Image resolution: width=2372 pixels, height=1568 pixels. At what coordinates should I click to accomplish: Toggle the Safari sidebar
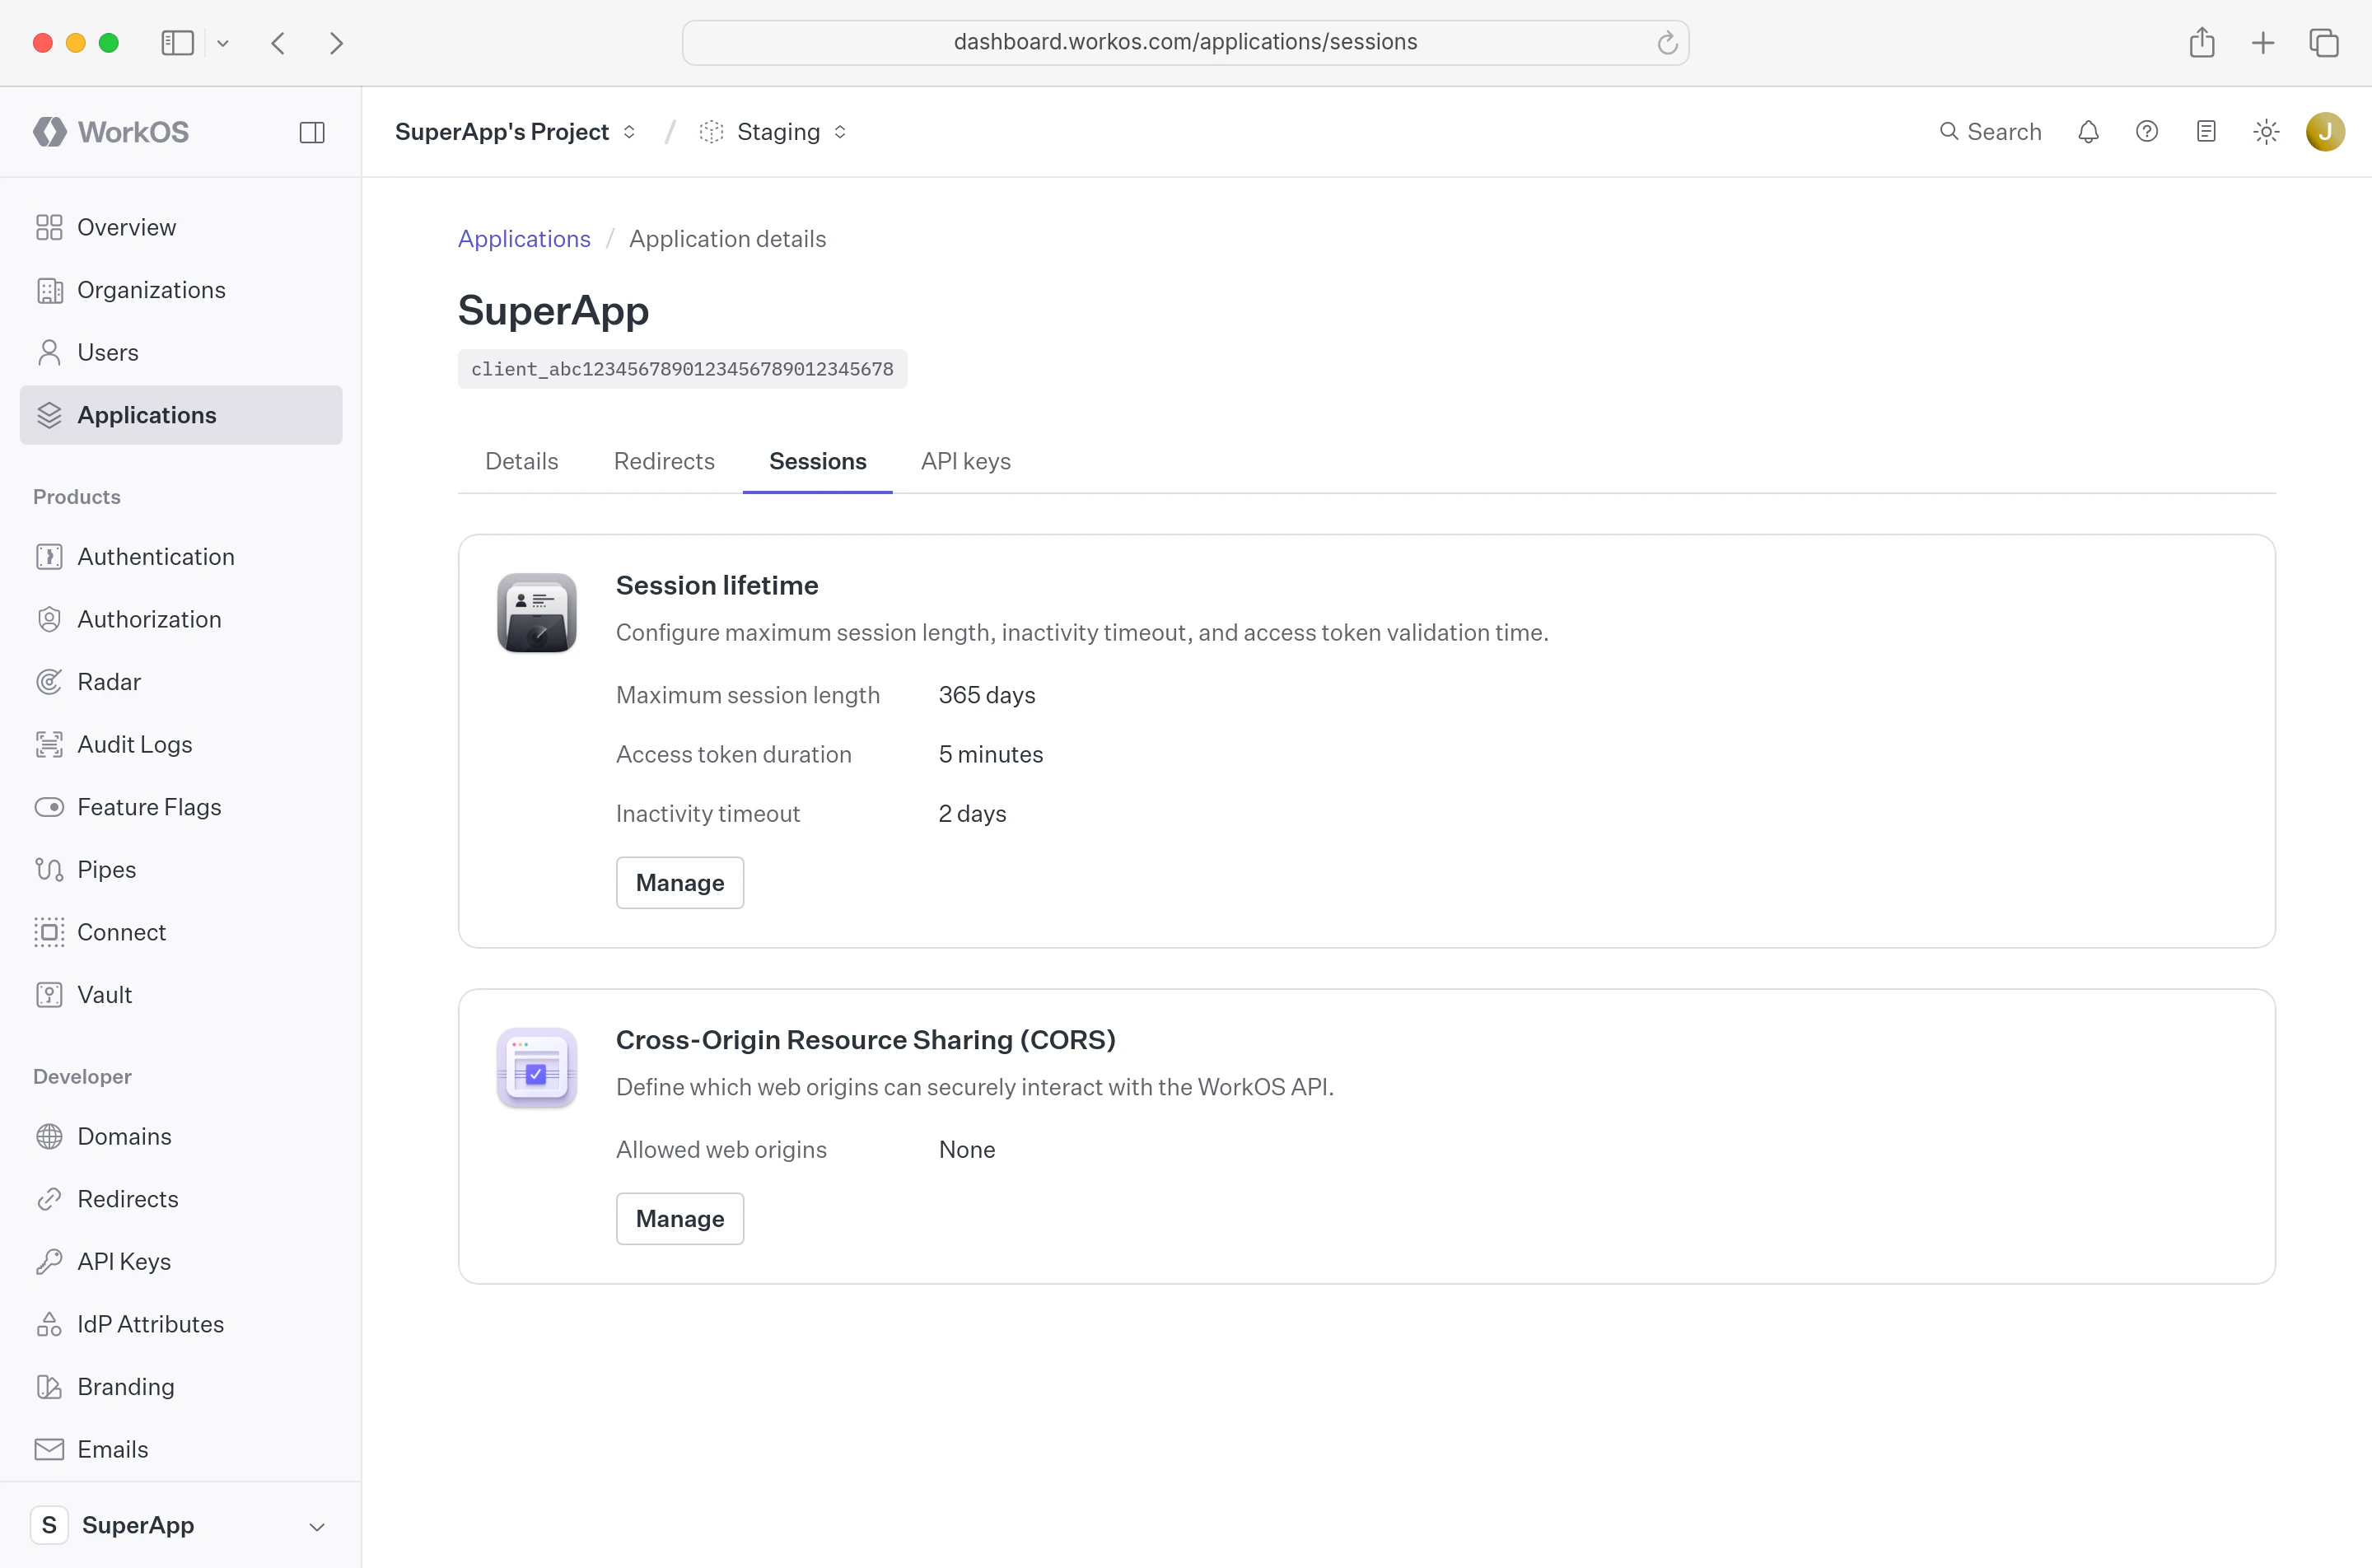177,43
